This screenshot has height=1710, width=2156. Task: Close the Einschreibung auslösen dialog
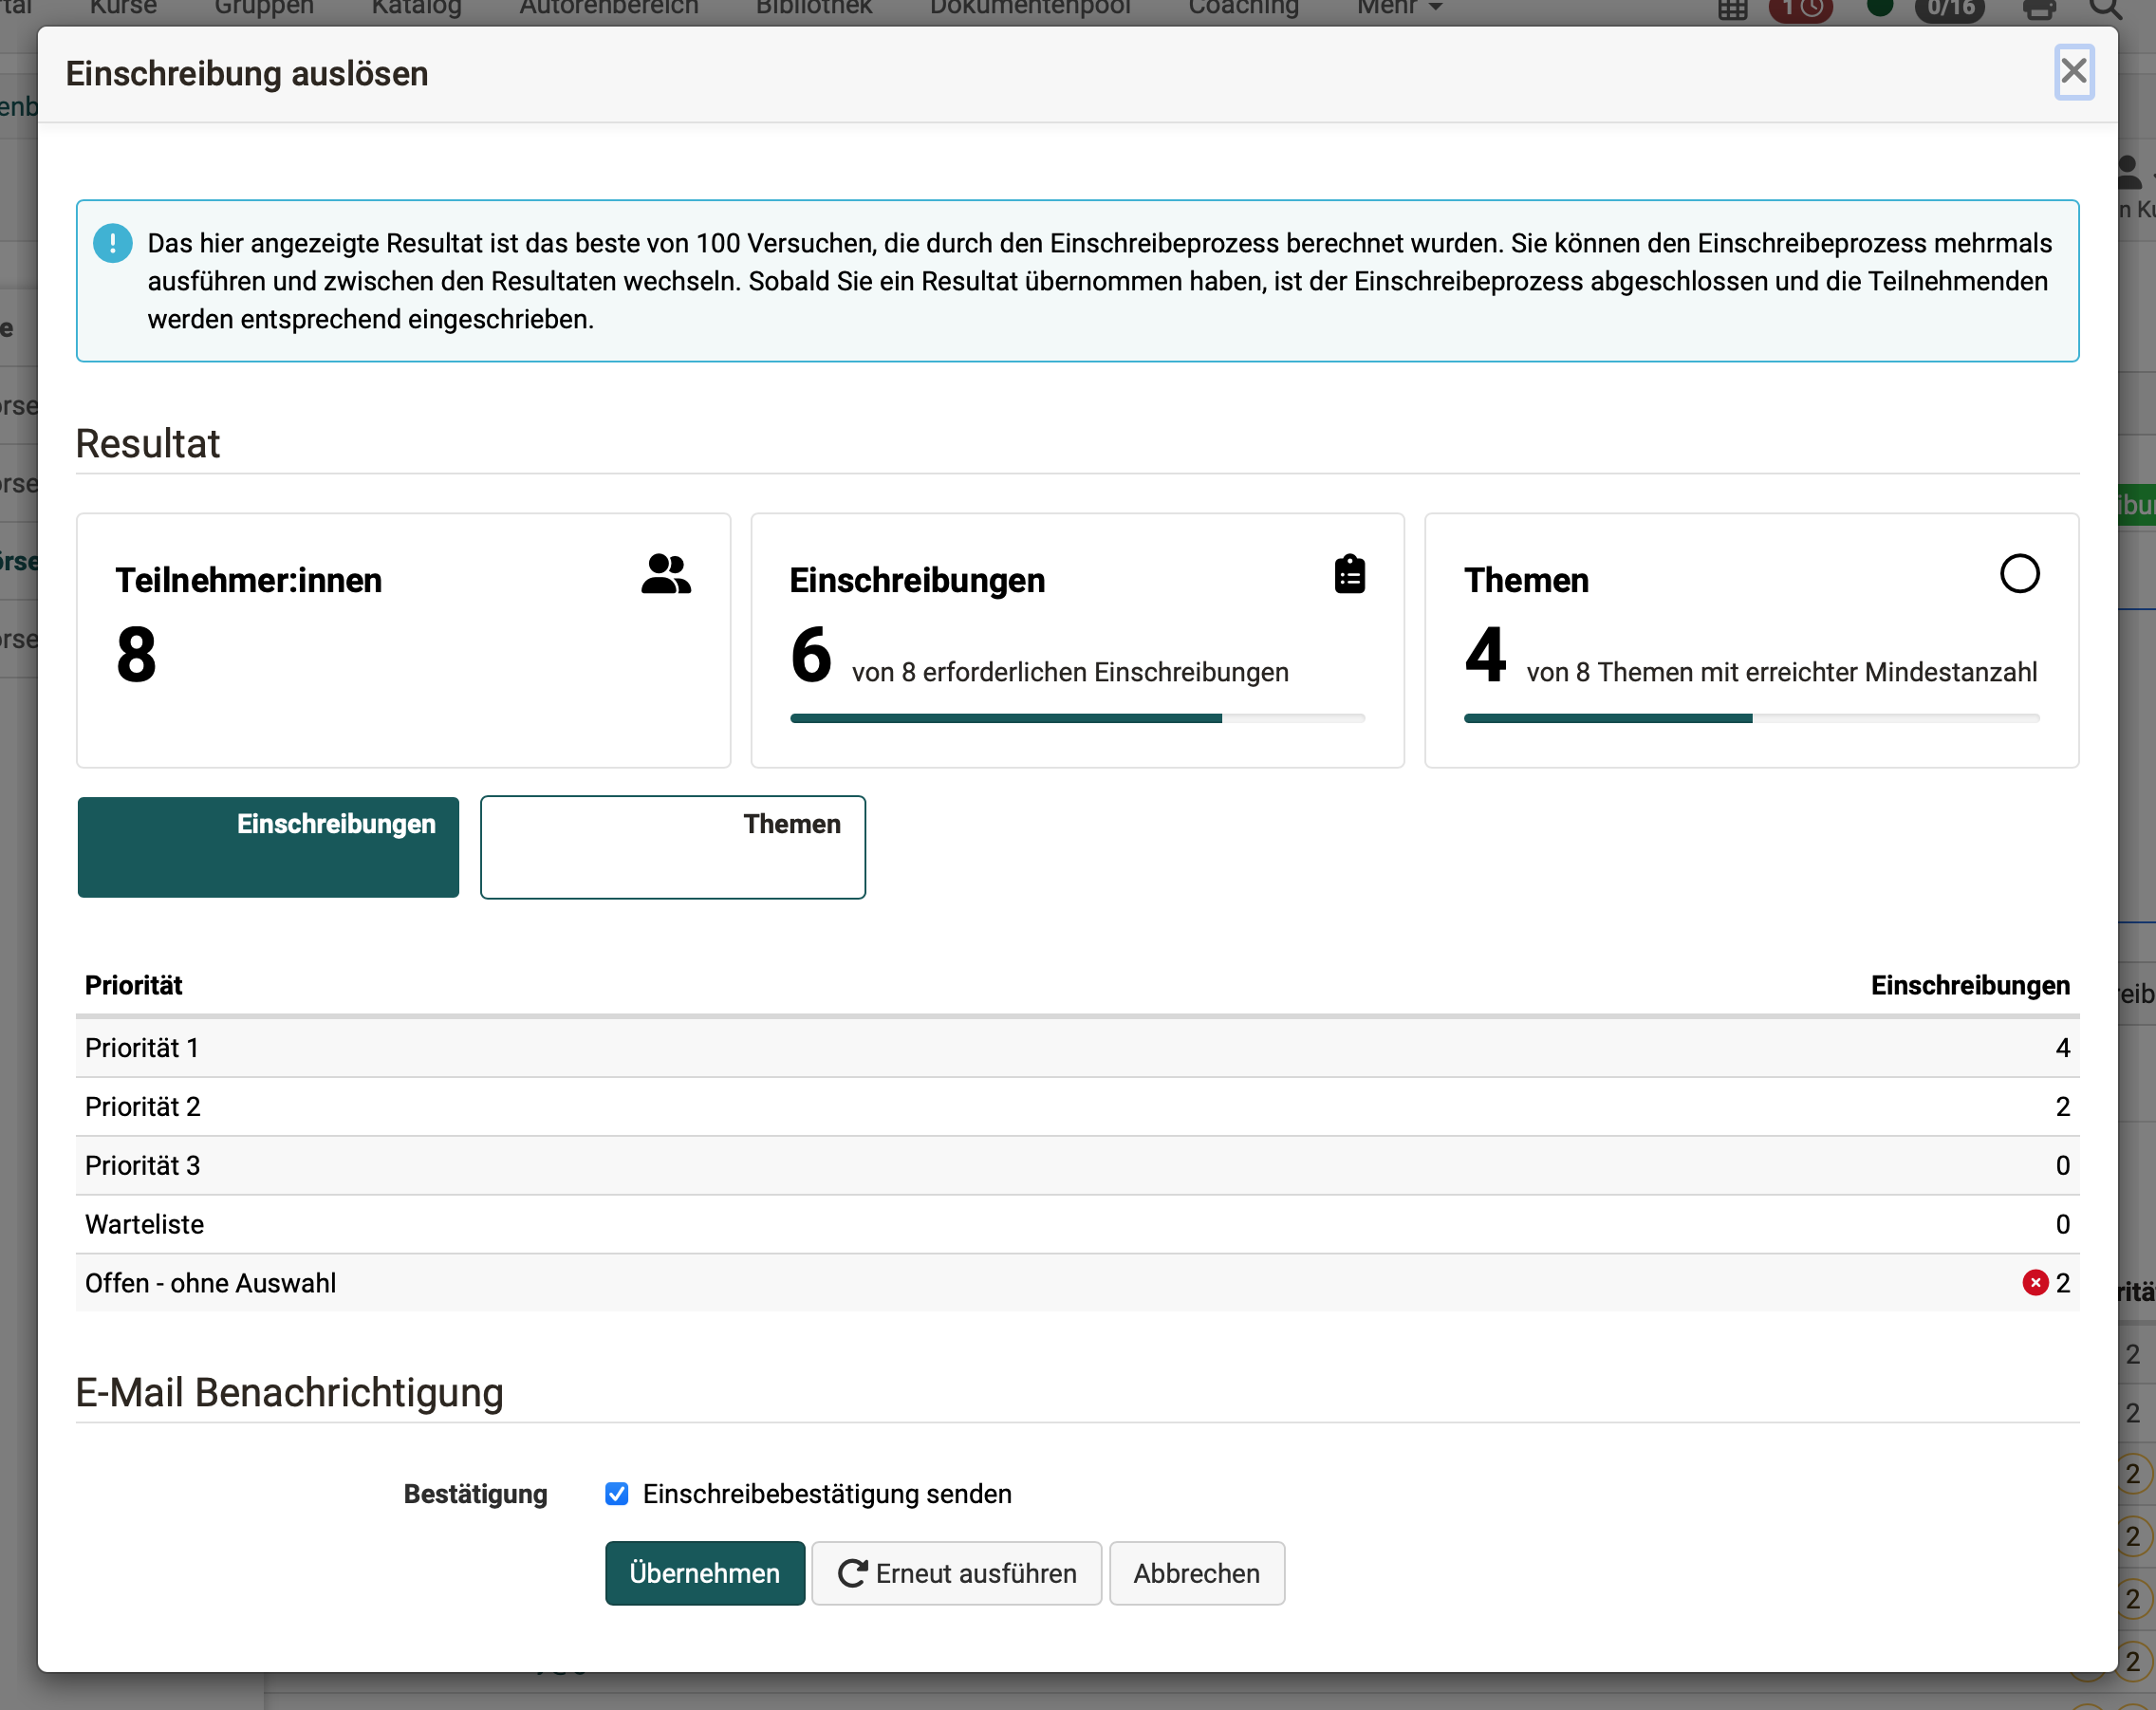point(2073,72)
